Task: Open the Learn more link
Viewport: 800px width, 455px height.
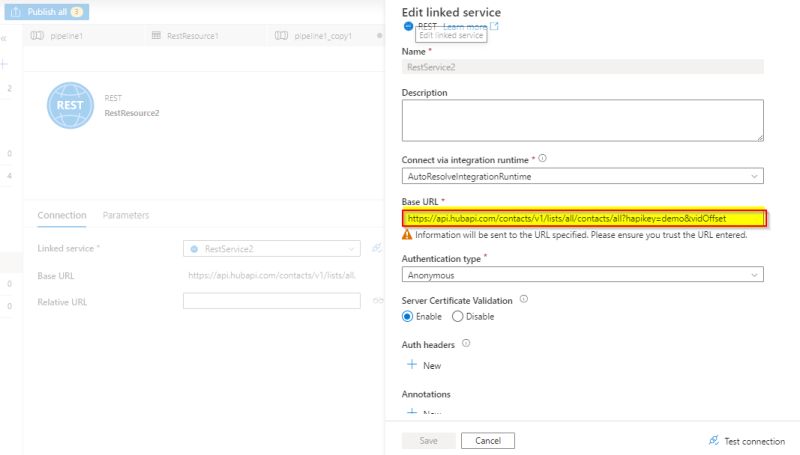Action: pos(465,27)
